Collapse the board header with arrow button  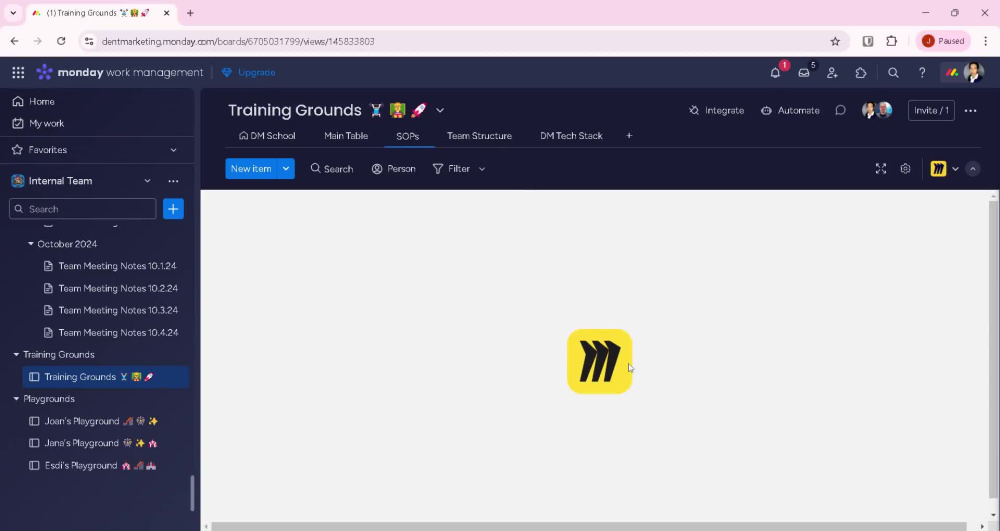pyautogui.click(x=973, y=169)
